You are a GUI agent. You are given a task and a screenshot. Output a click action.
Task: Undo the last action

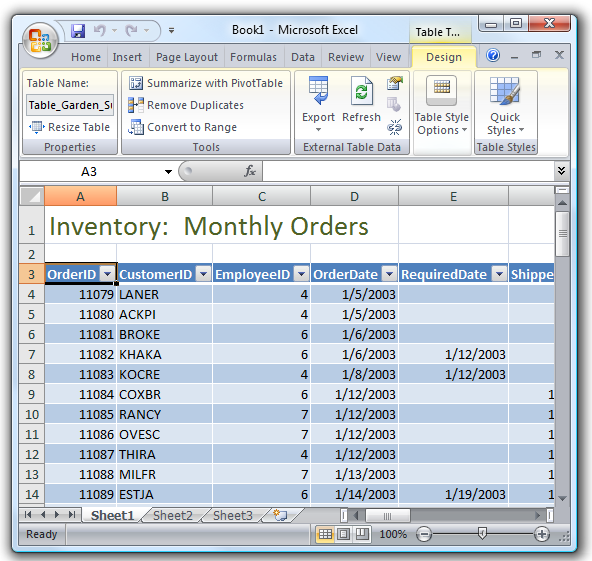pos(100,31)
